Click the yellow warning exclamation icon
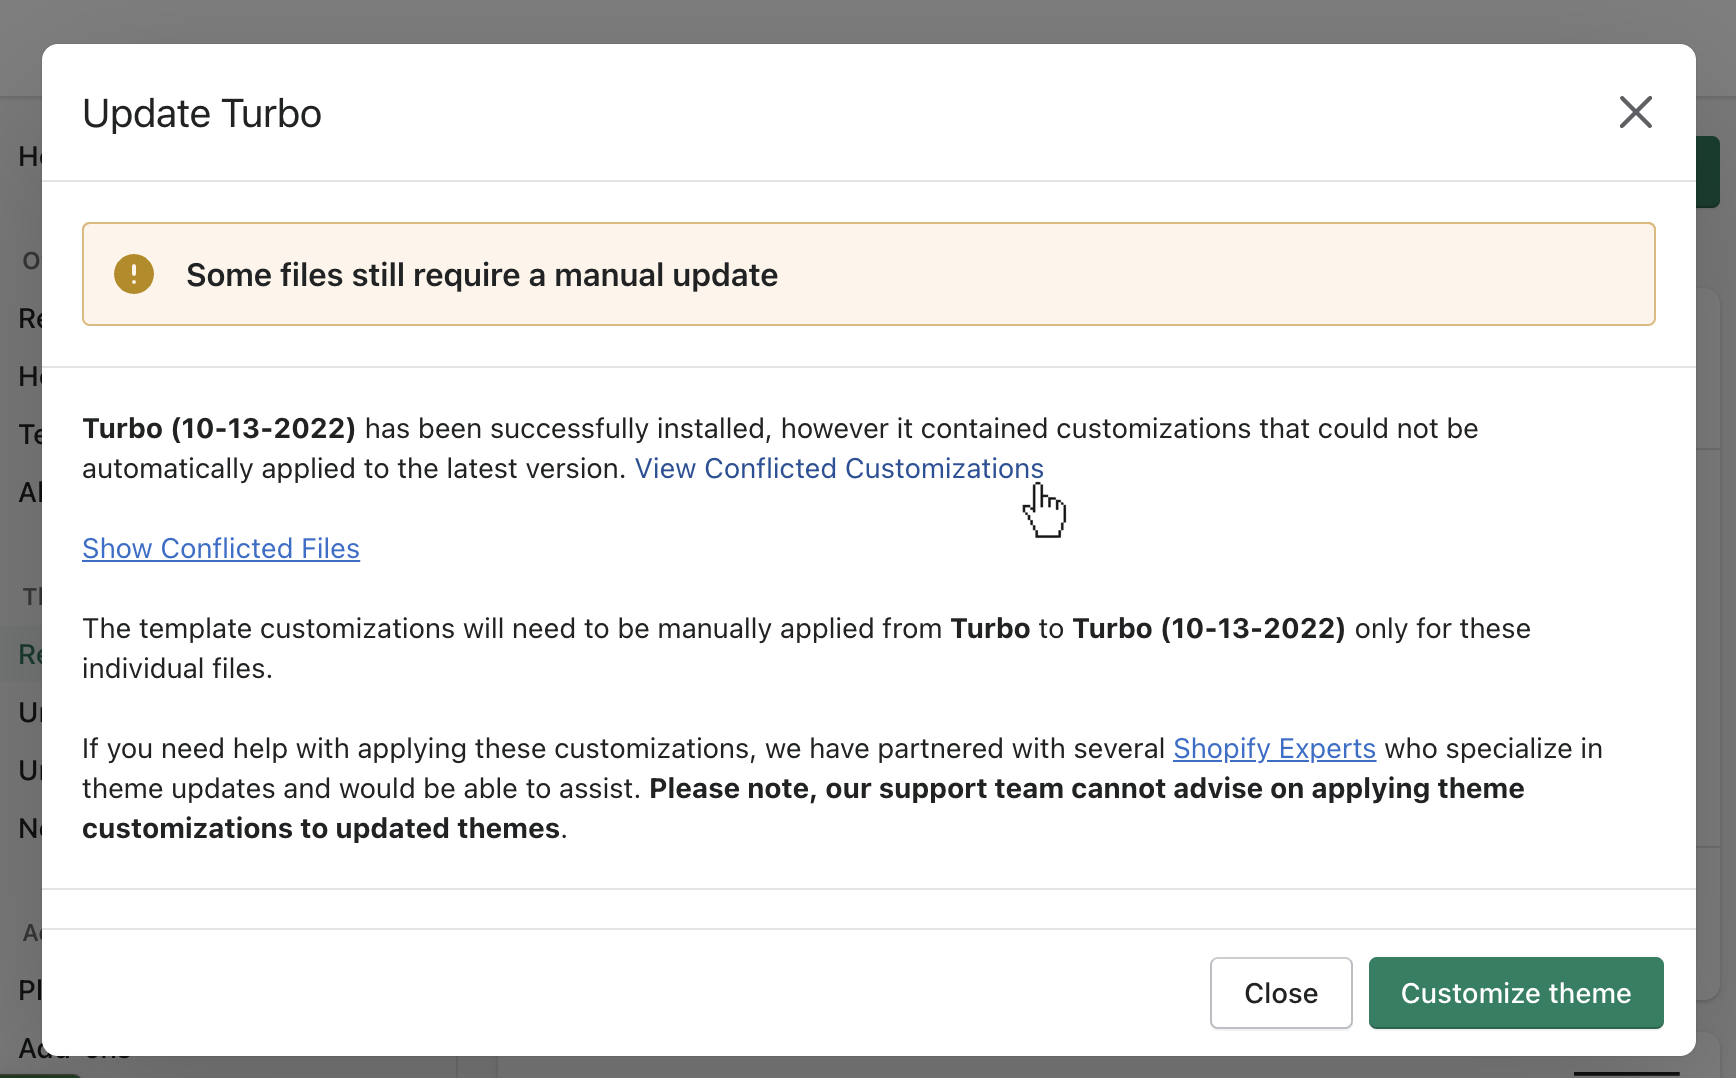Image resolution: width=1736 pixels, height=1078 pixels. (x=134, y=274)
